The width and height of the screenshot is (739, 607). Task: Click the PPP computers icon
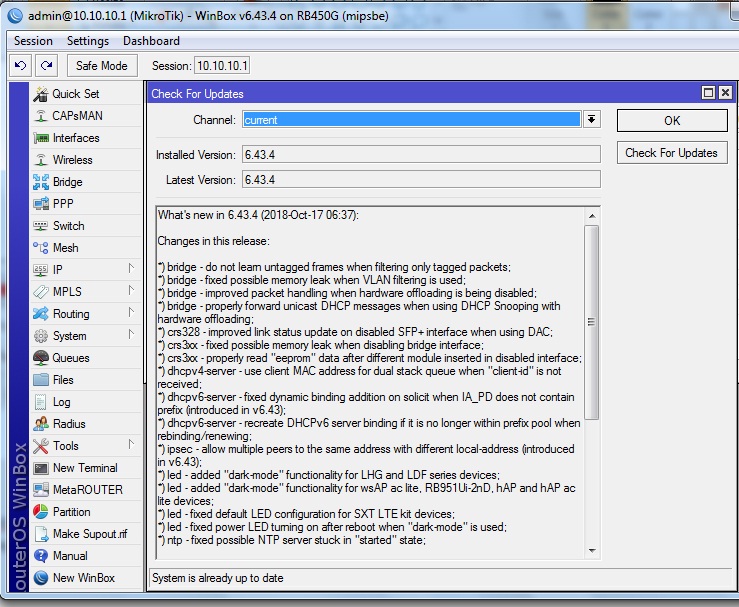tap(41, 204)
